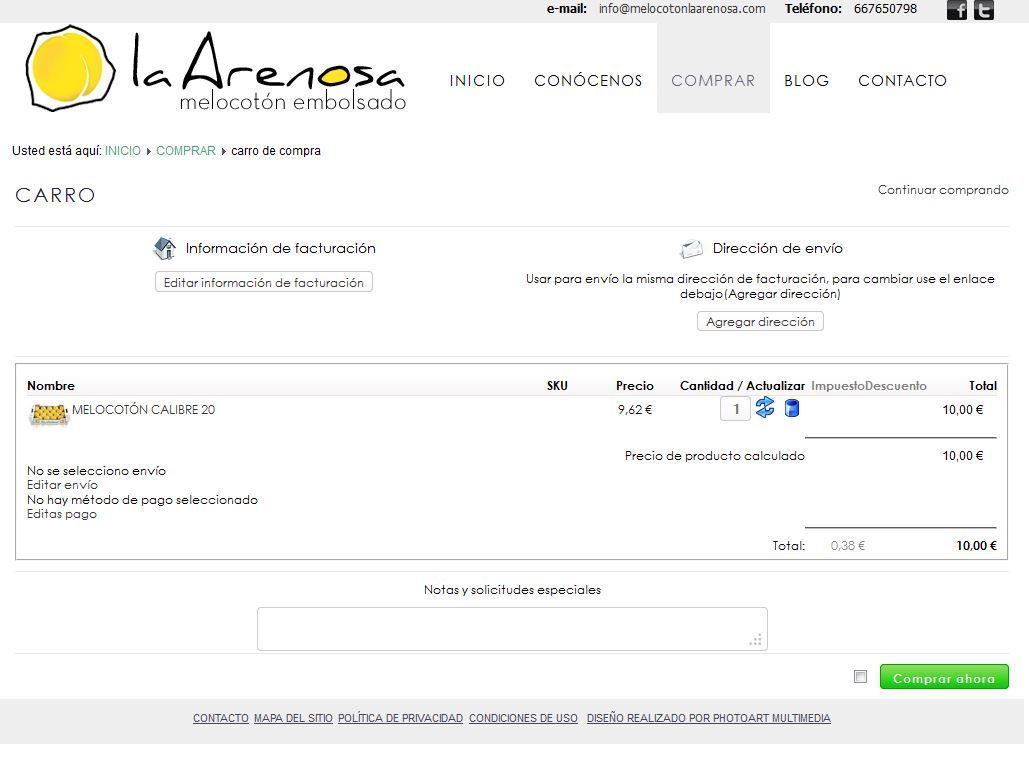Remove product using the blue trash icon
The height and width of the screenshot is (765, 1029).
[792, 408]
